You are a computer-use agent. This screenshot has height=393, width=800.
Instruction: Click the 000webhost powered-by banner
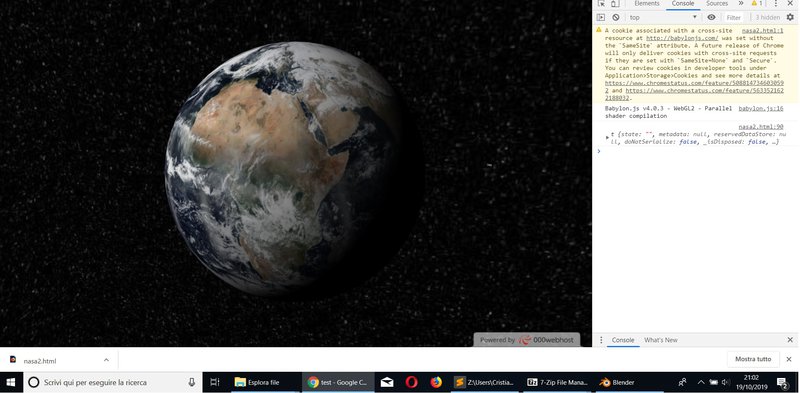click(527, 340)
